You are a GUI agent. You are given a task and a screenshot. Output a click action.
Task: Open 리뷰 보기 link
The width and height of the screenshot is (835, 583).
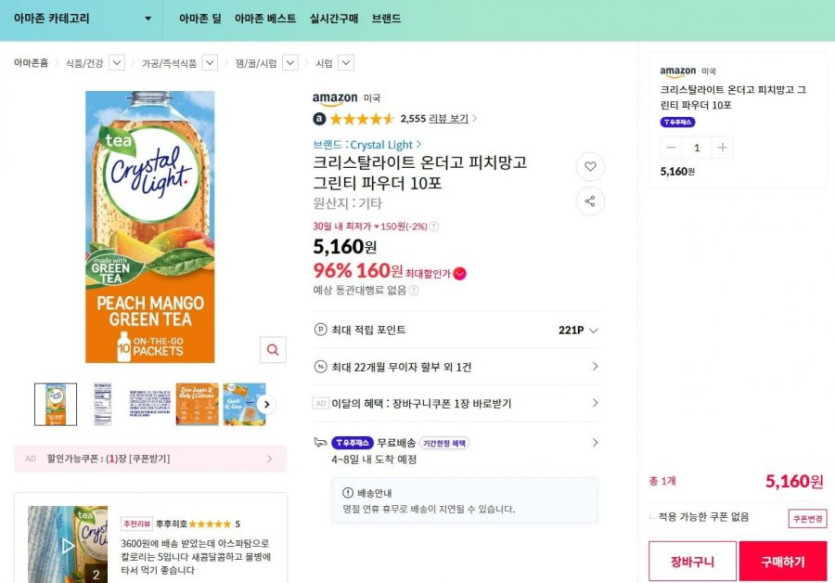coord(452,118)
